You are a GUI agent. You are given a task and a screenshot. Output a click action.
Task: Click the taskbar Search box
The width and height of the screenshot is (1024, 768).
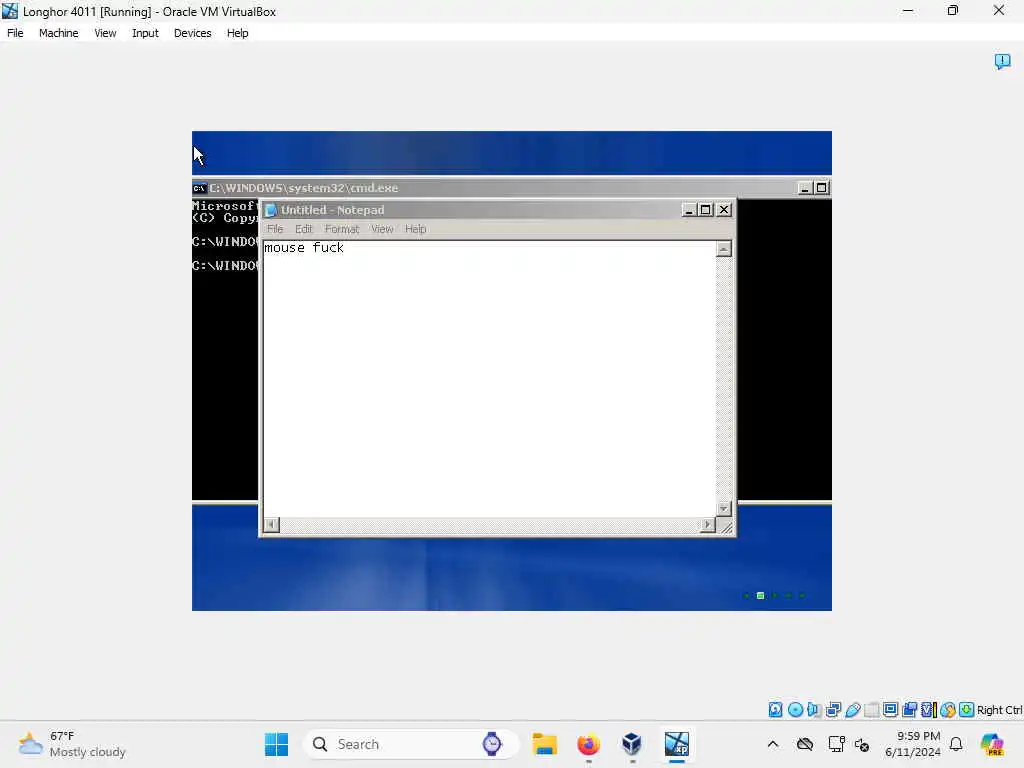[411, 744]
